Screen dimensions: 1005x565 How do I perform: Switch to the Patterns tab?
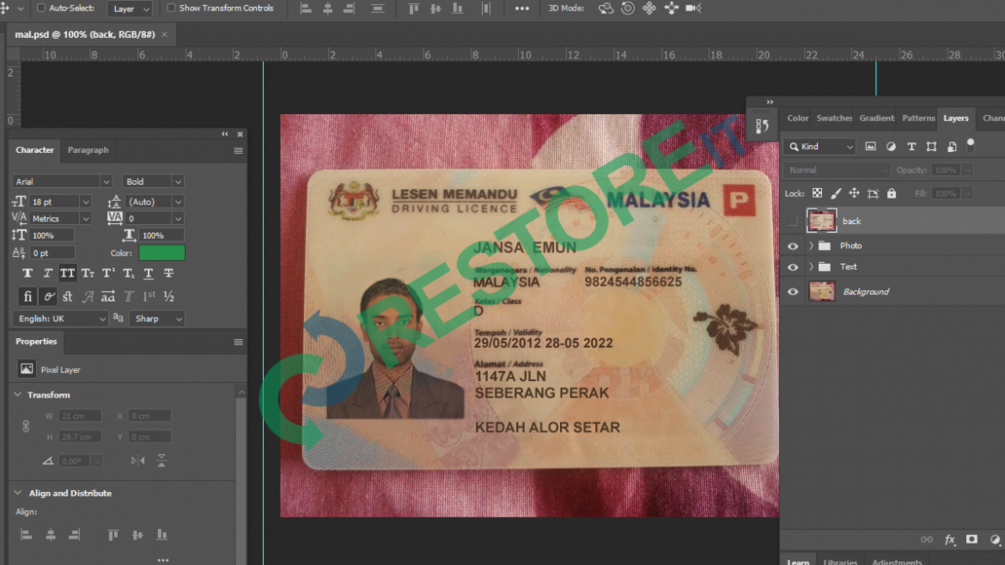click(x=918, y=118)
